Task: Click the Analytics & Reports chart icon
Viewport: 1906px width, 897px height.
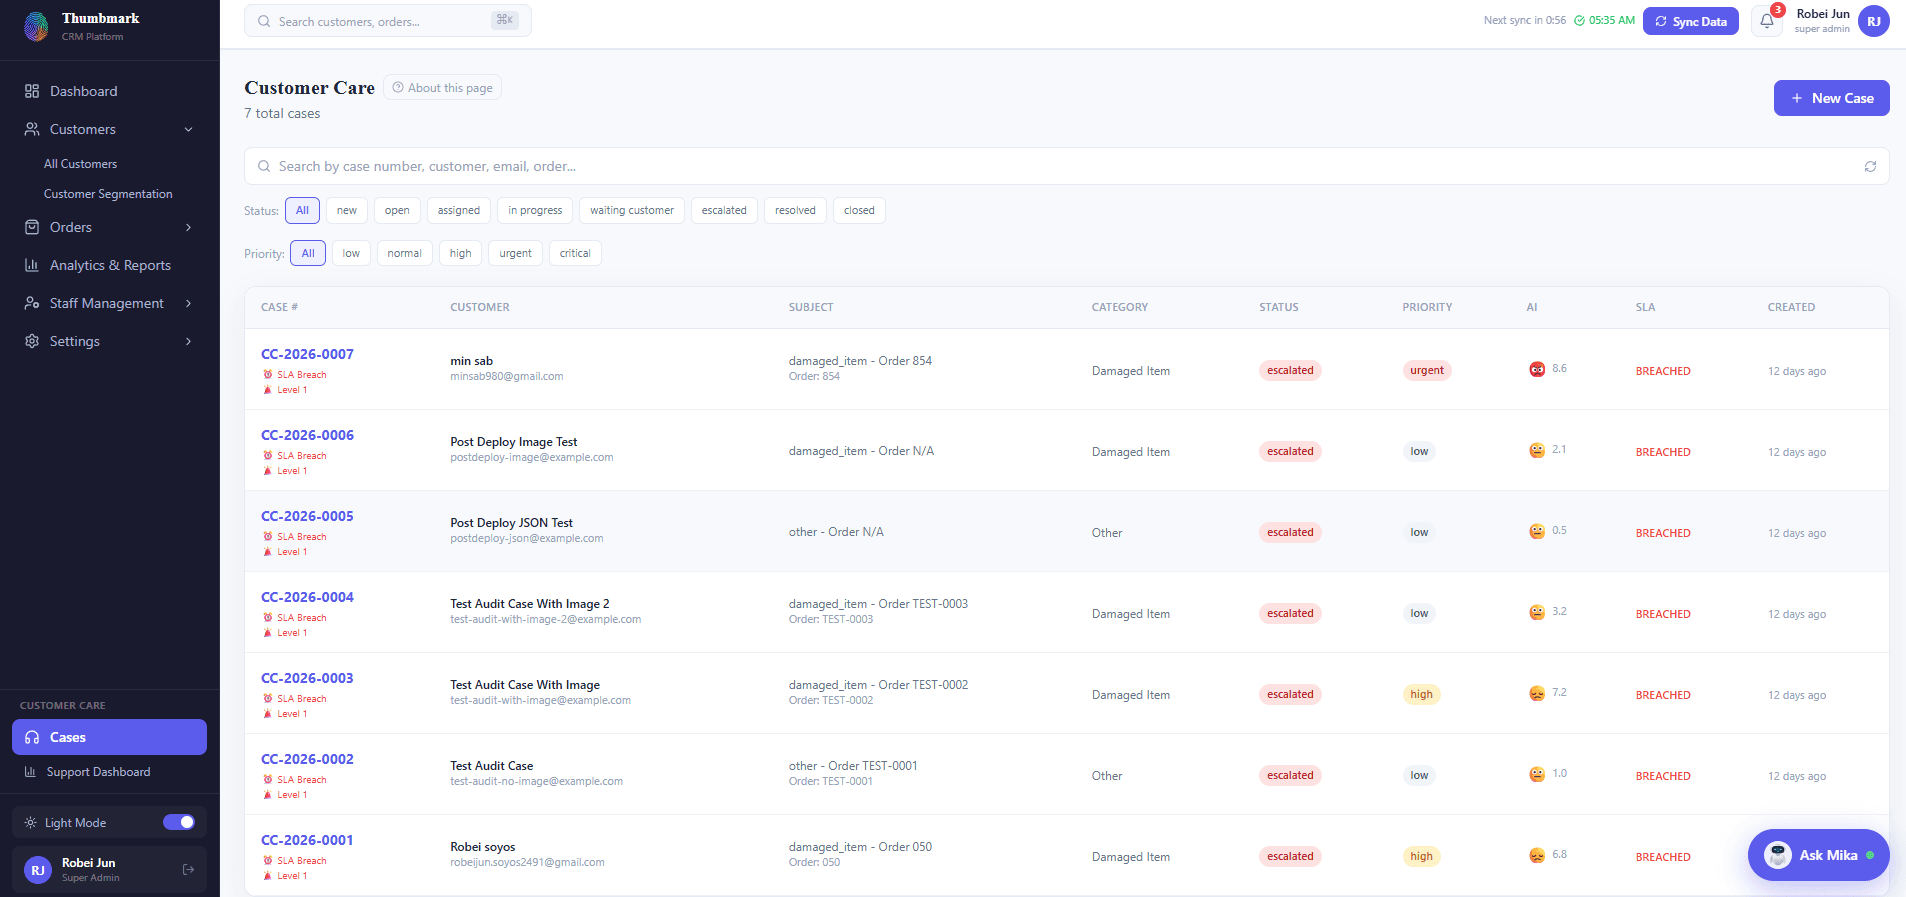Action: pyautogui.click(x=32, y=265)
